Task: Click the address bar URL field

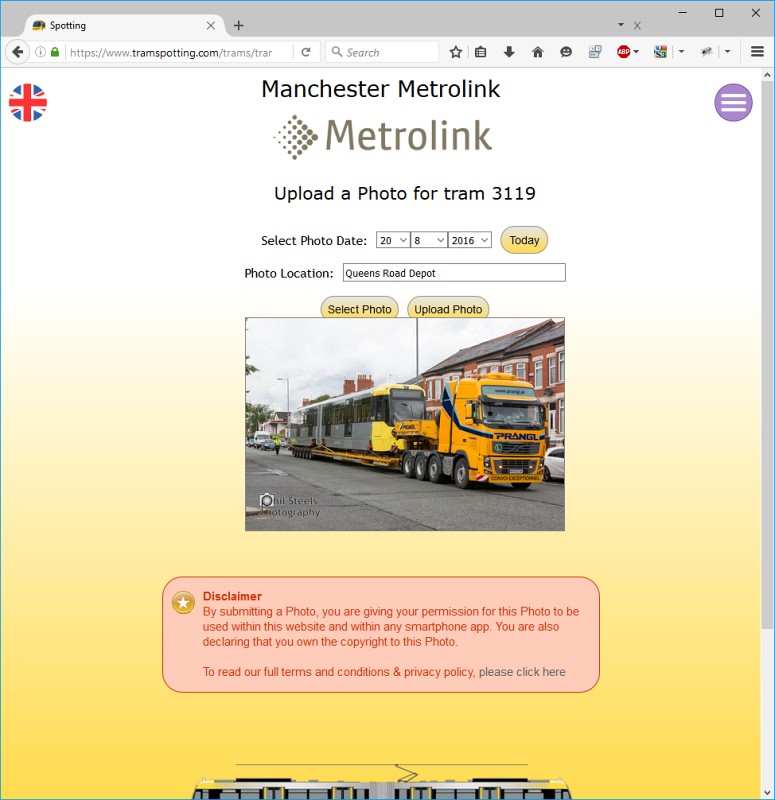Action: (179, 52)
